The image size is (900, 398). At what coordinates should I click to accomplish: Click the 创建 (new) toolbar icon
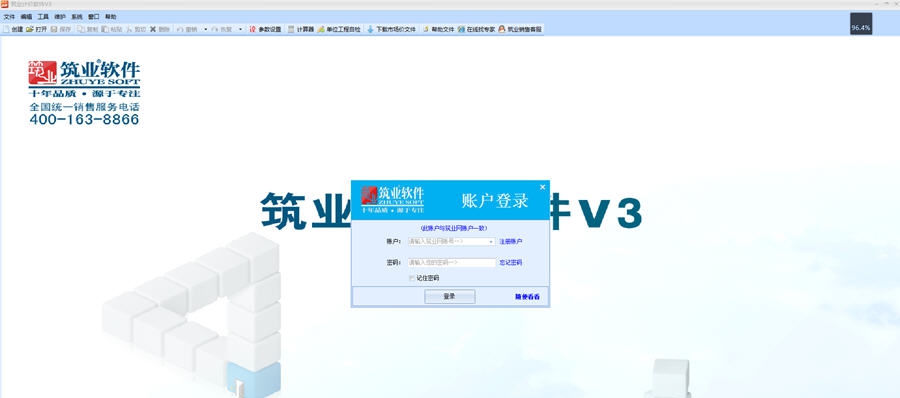[x=7, y=29]
